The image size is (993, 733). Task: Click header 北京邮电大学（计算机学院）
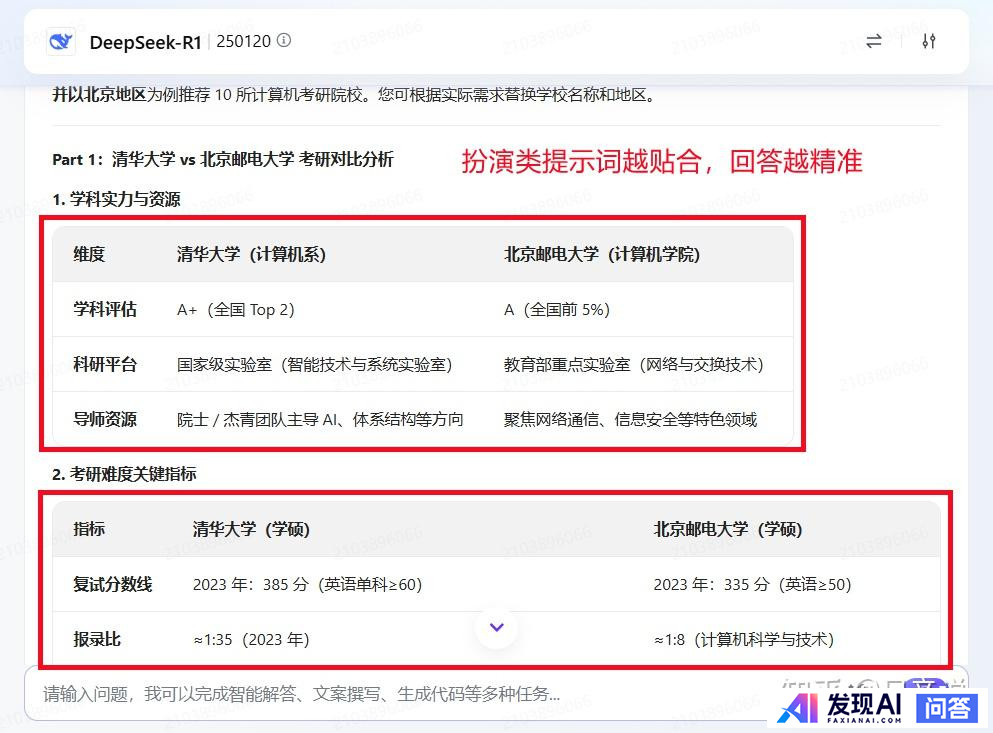click(x=602, y=255)
